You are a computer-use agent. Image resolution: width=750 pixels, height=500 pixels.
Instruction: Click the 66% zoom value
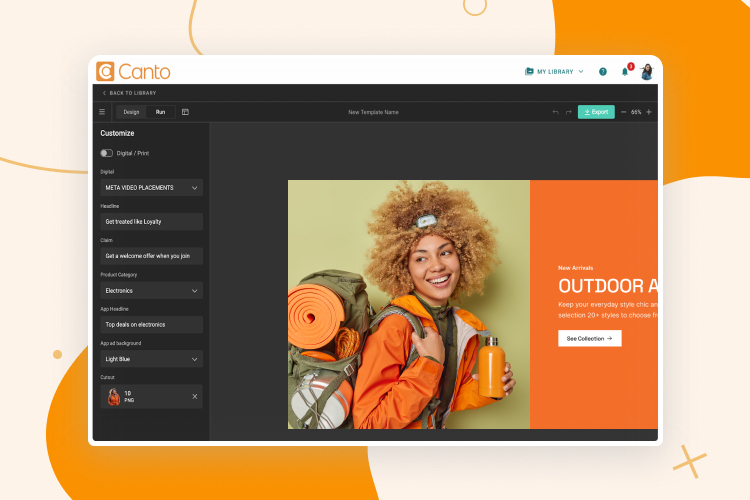tap(636, 112)
